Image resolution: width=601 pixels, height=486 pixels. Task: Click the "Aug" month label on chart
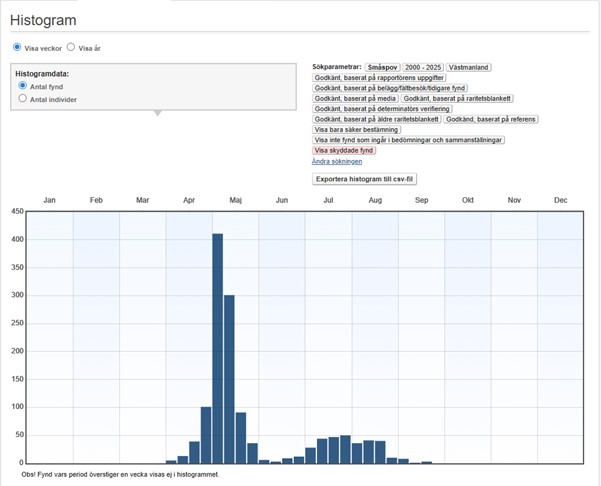tap(375, 201)
